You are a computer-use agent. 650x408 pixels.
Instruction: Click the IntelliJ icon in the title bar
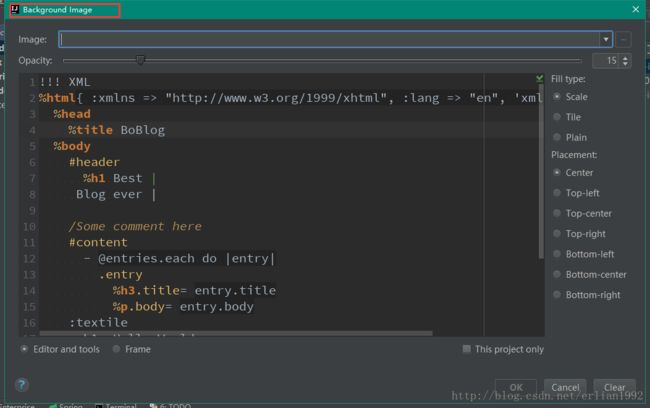[x=15, y=10]
